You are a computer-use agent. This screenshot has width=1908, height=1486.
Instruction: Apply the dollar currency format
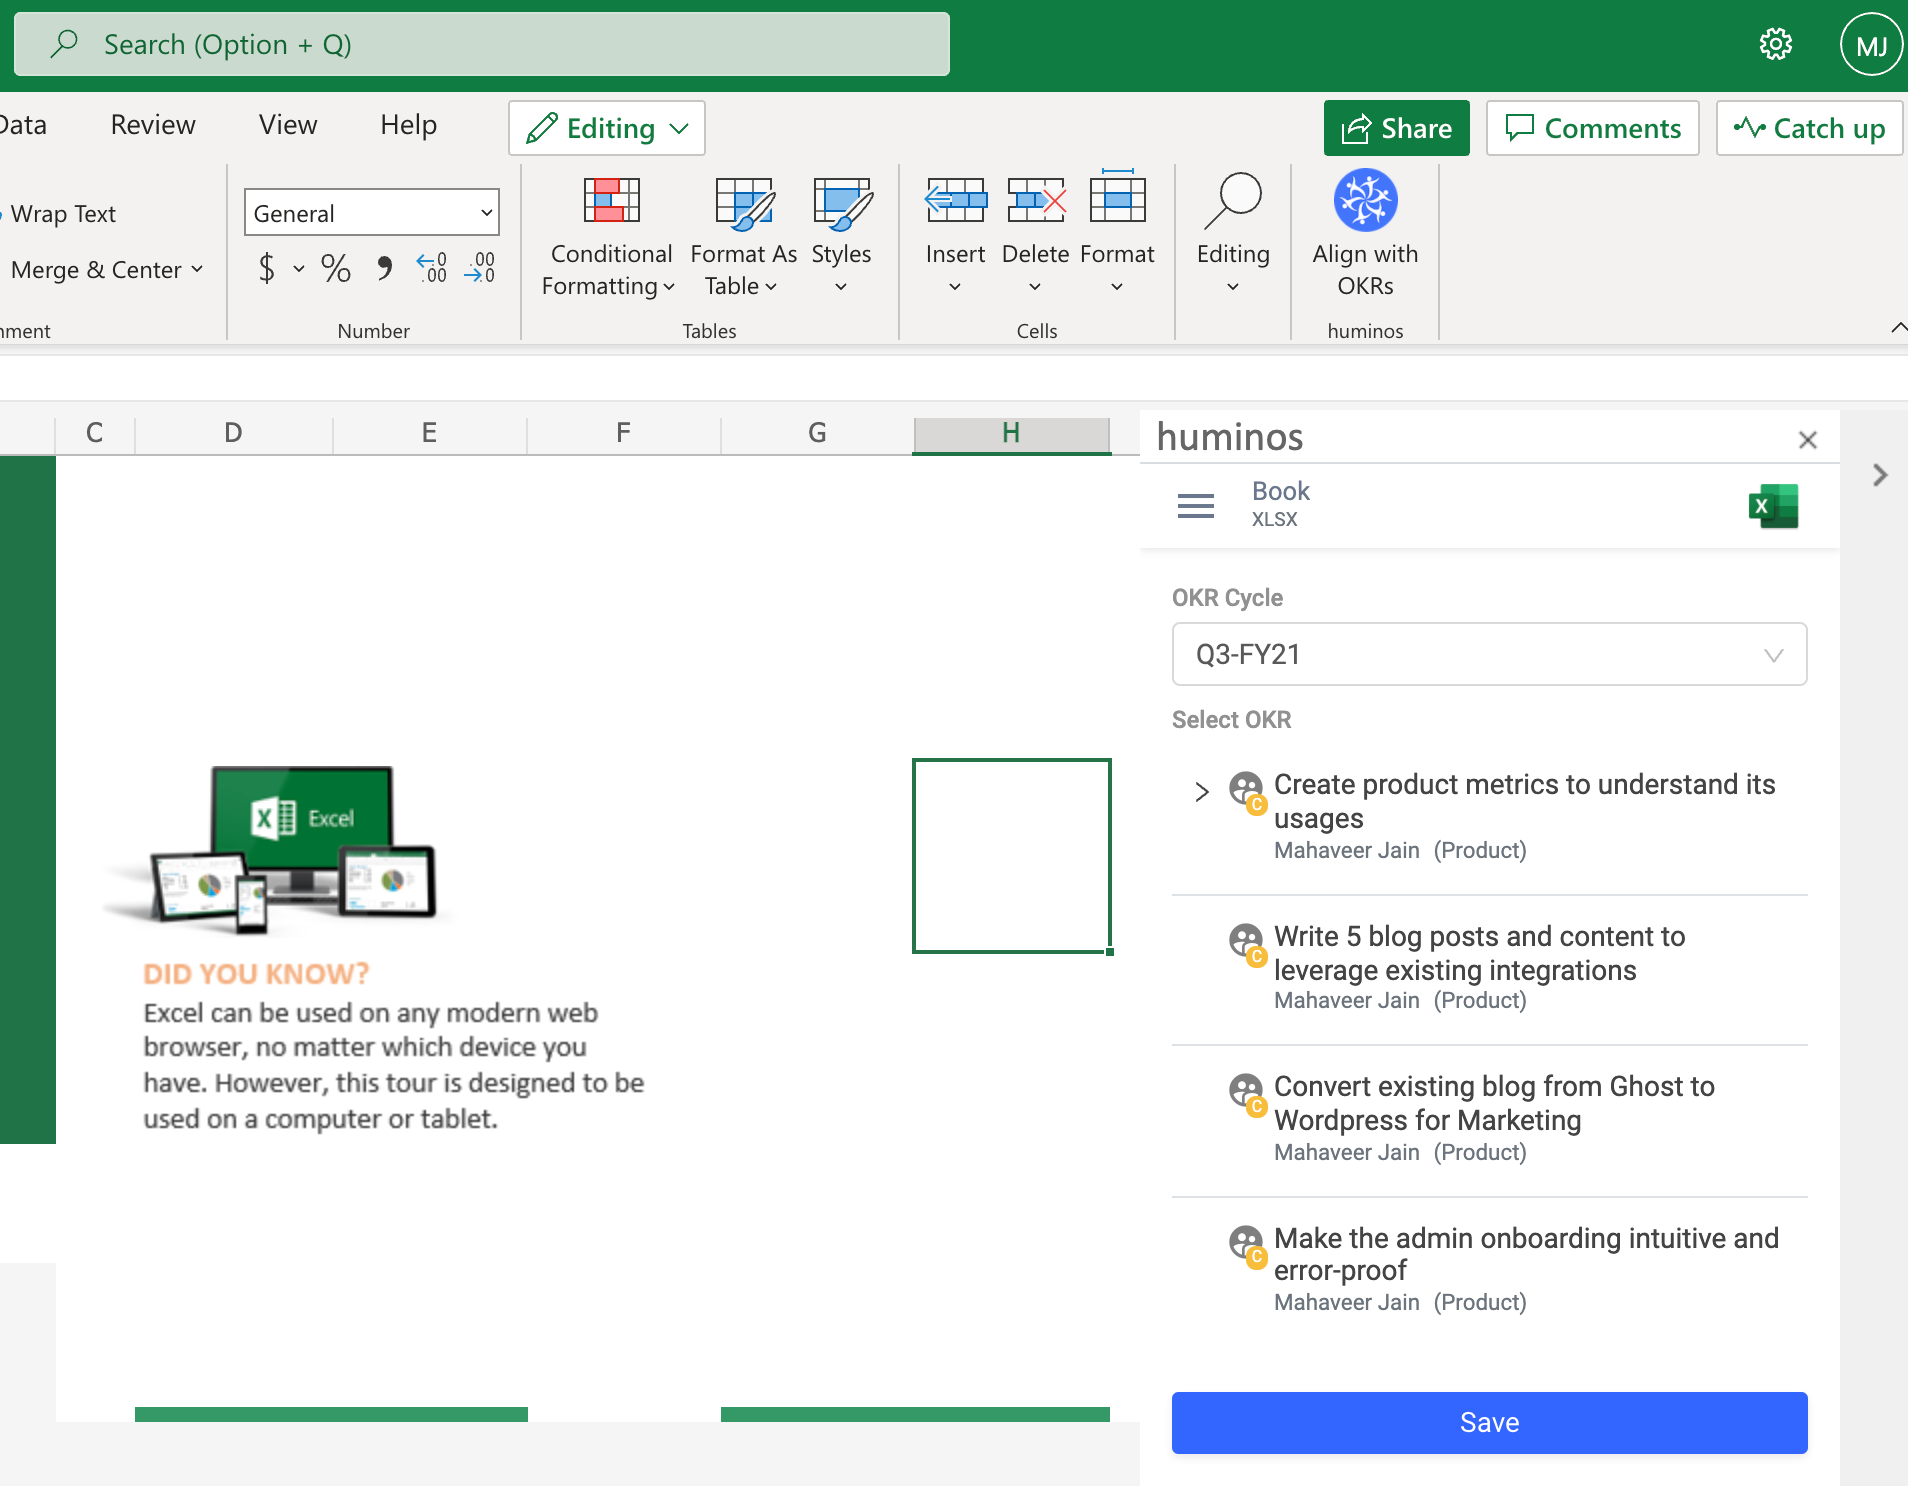click(x=266, y=268)
